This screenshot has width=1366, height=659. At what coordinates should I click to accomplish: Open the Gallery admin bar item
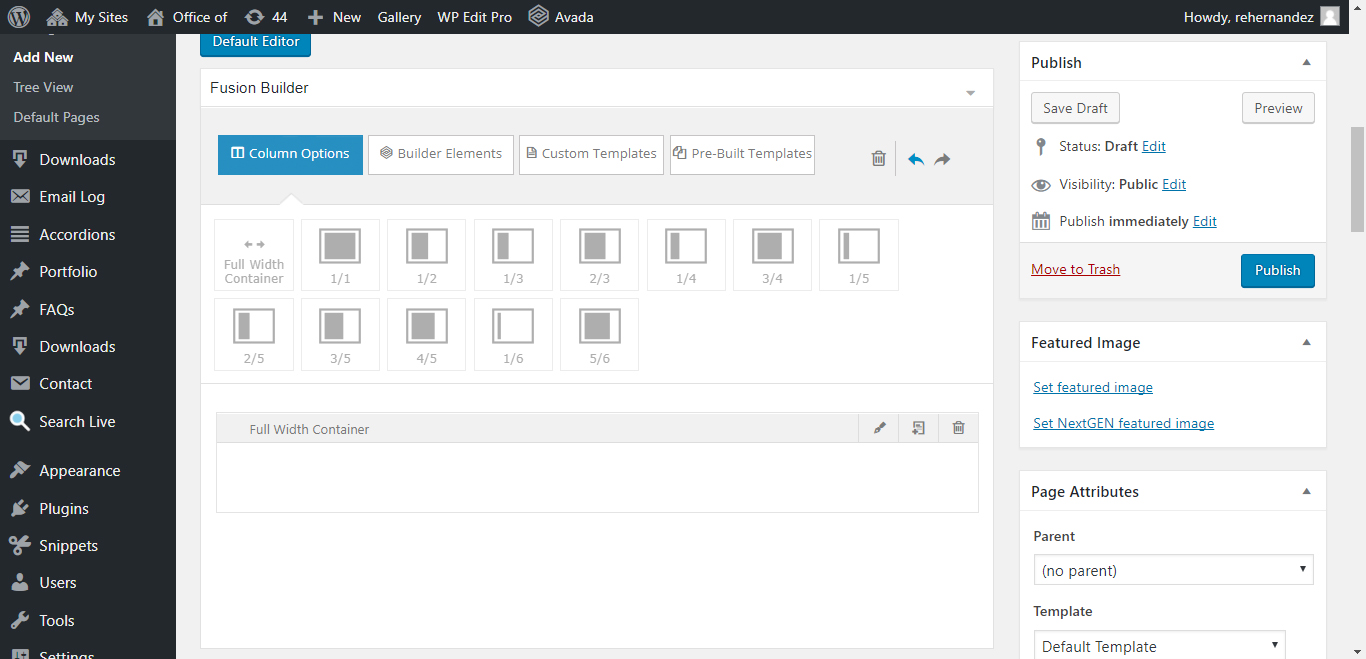pyautogui.click(x=399, y=17)
